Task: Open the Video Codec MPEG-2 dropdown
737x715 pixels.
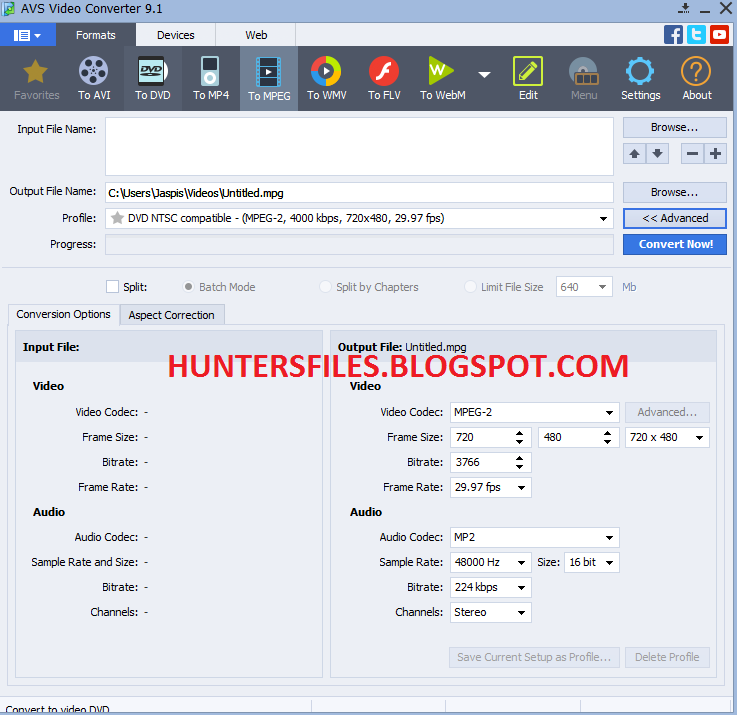Action: click(535, 412)
